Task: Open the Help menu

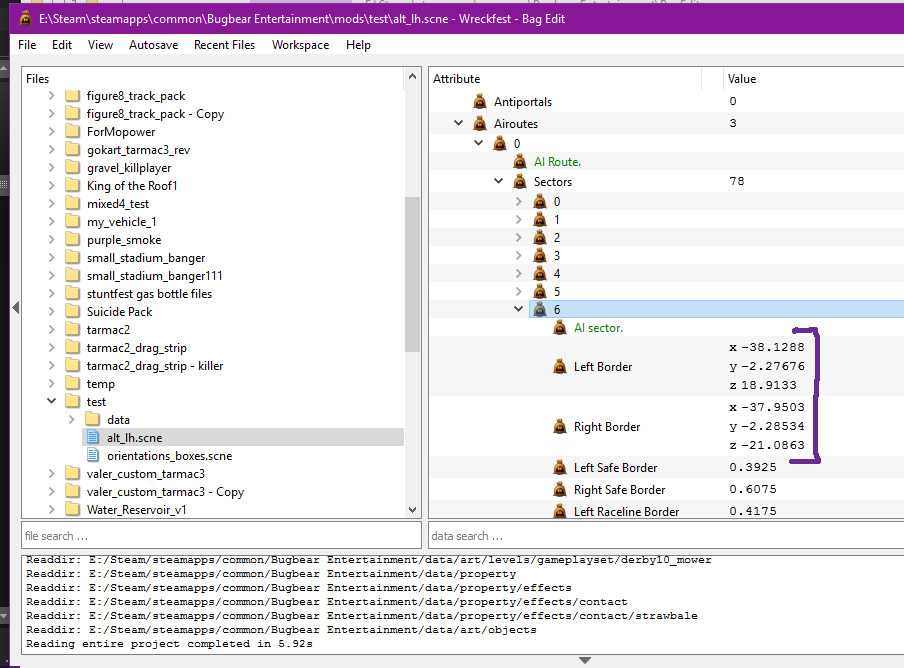Action: tap(358, 45)
